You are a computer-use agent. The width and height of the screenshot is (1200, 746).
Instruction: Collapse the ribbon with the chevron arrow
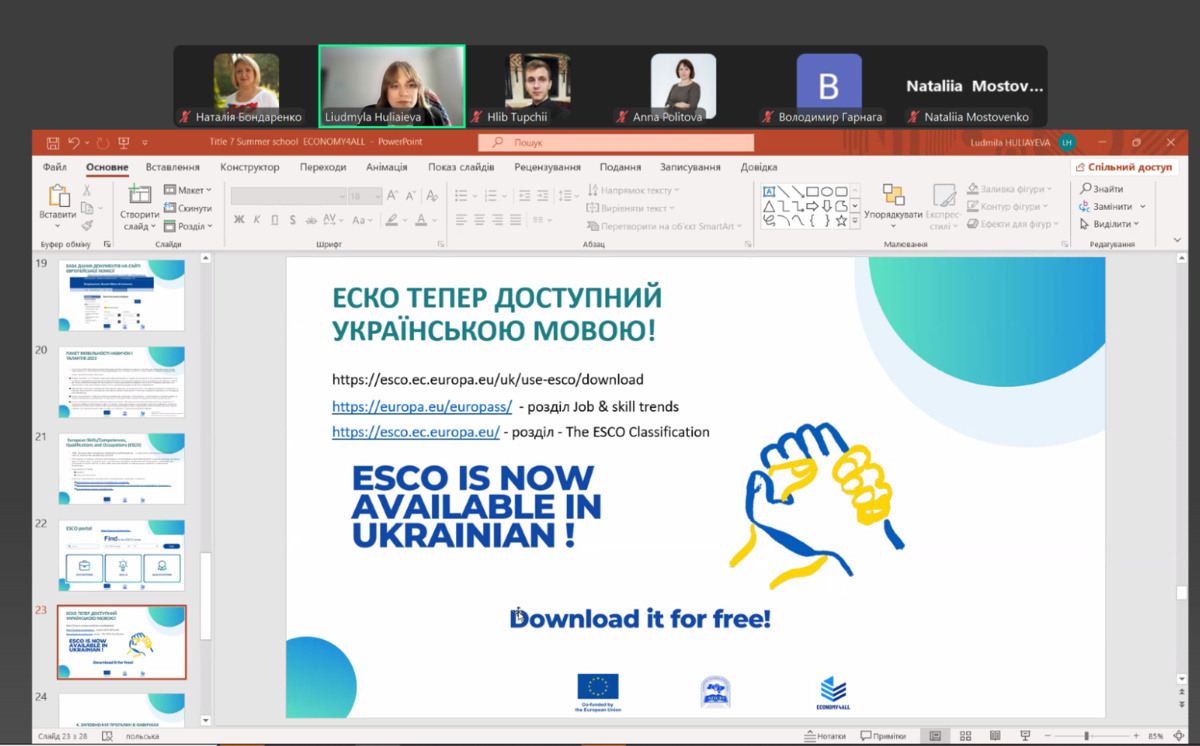(1175, 241)
